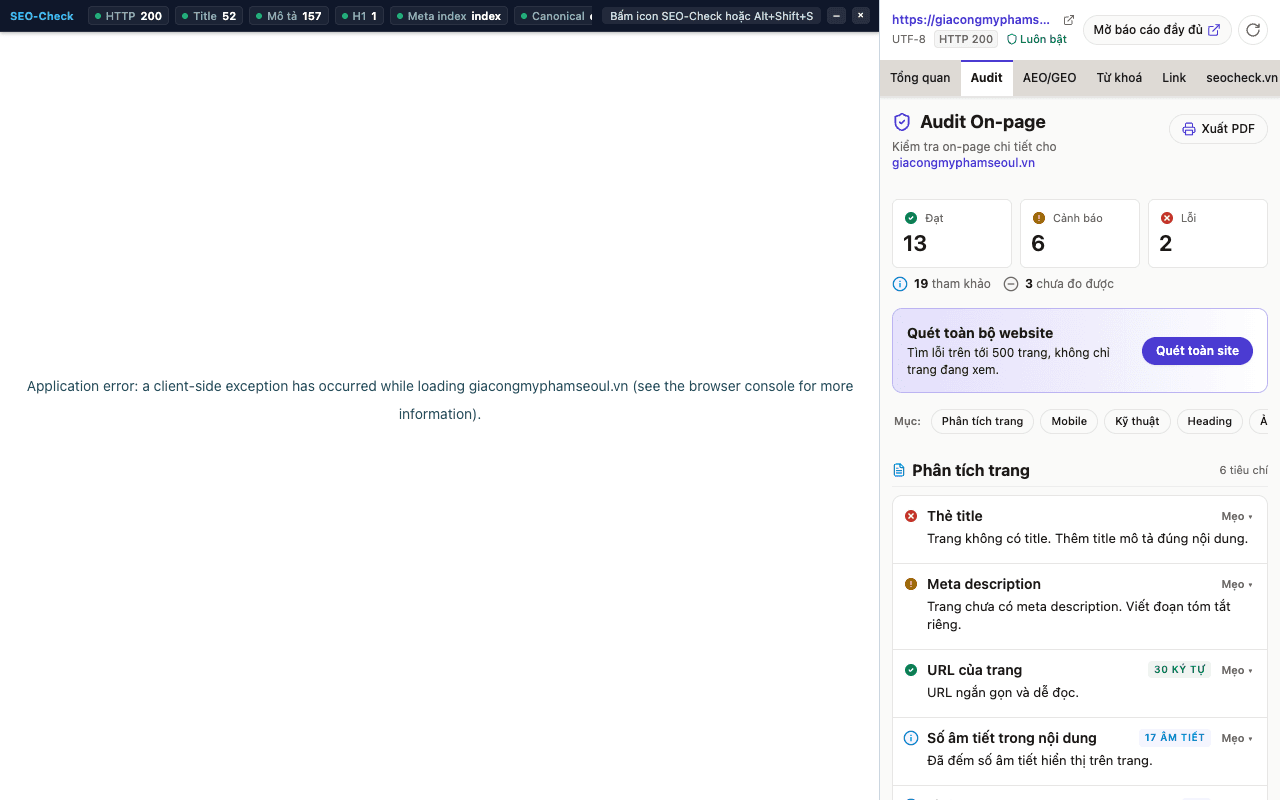Image resolution: width=1280 pixels, height=800 pixels.
Task: Click the red error icon on Thẻ title
Action: [911, 516]
